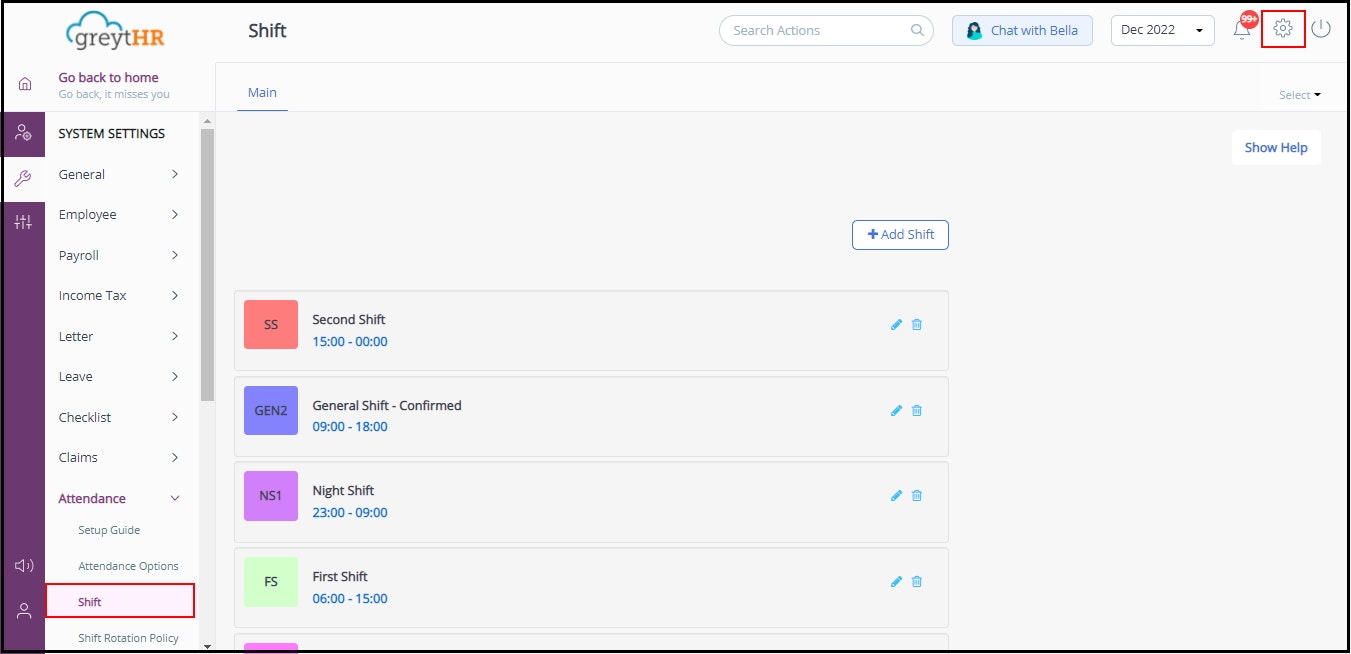The width and height of the screenshot is (1351, 654).
Task: Open the Dec 2022 period dropdown
Action: pos(1163,30)
